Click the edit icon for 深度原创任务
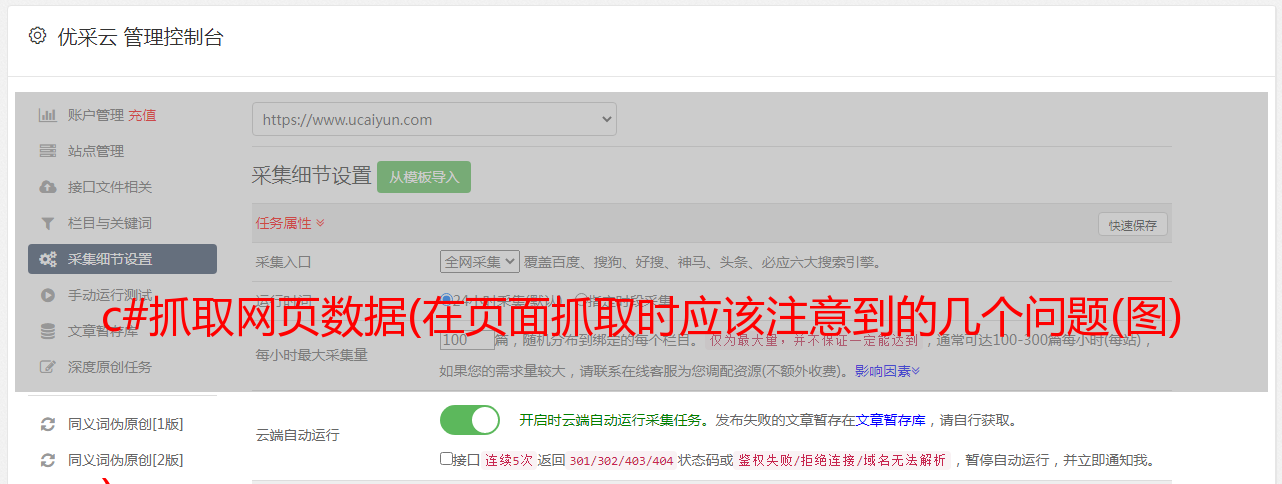This screenshot has width=1282, height=484. tap(47, 367)
